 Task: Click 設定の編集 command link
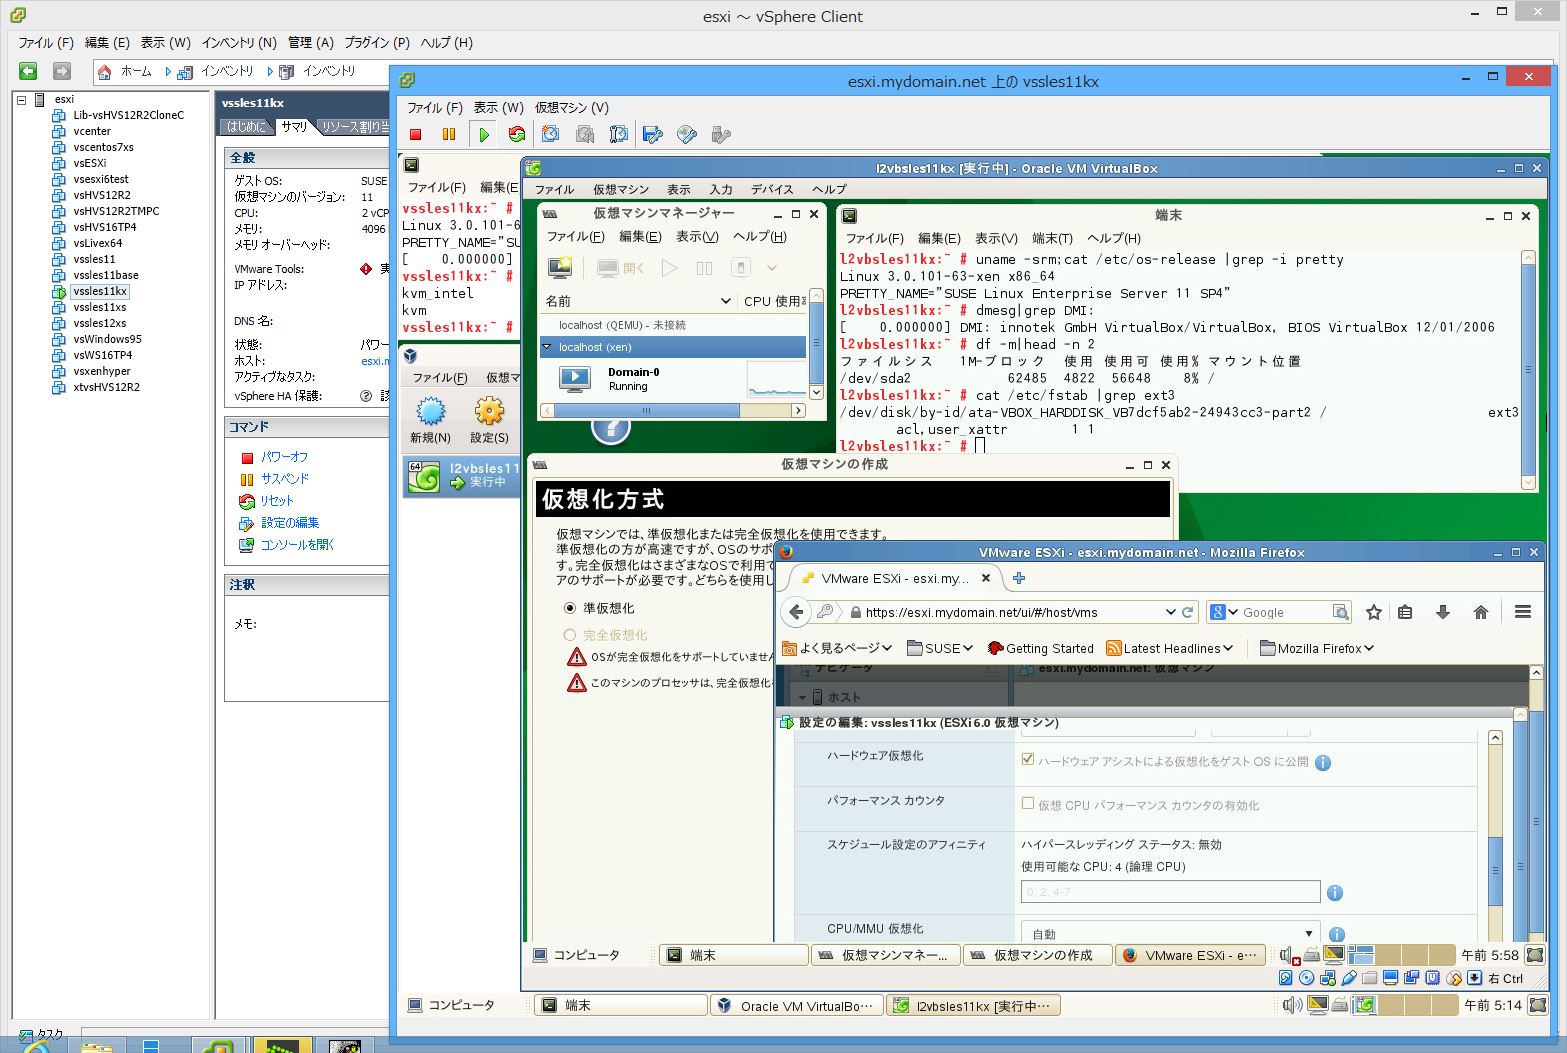pos(290,523)
